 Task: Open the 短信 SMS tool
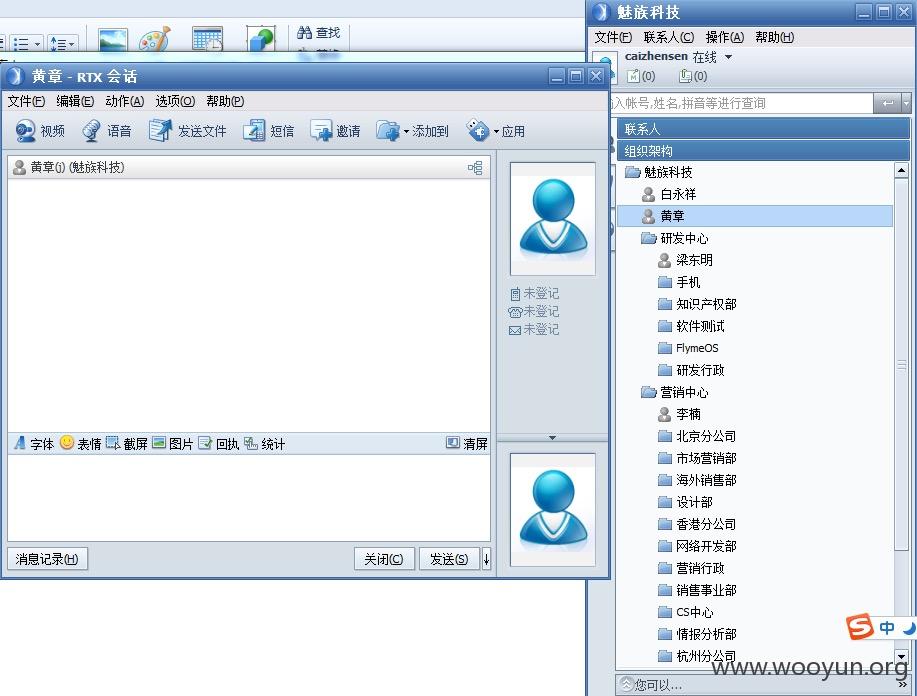click(x=254, y=131)
